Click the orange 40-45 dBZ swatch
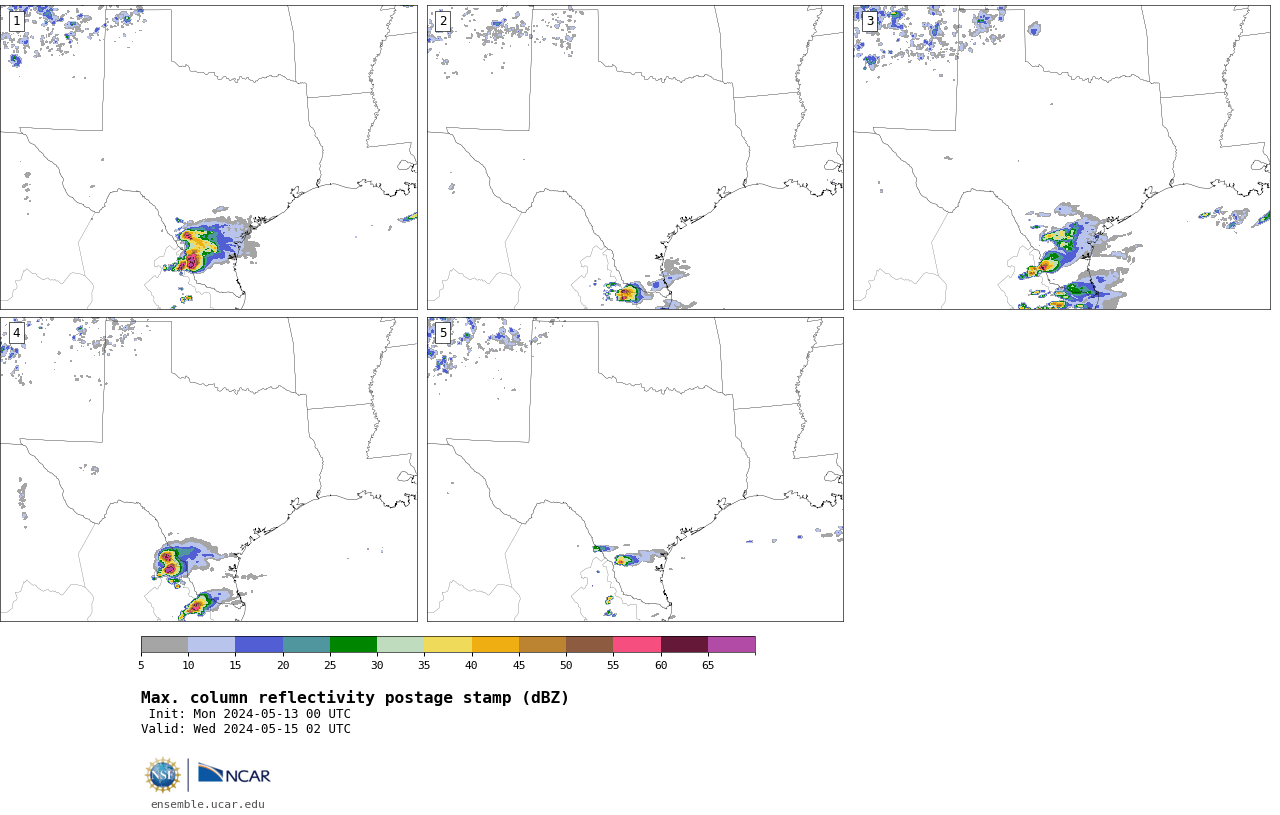The image size is (1280, 815). (495, 644)
